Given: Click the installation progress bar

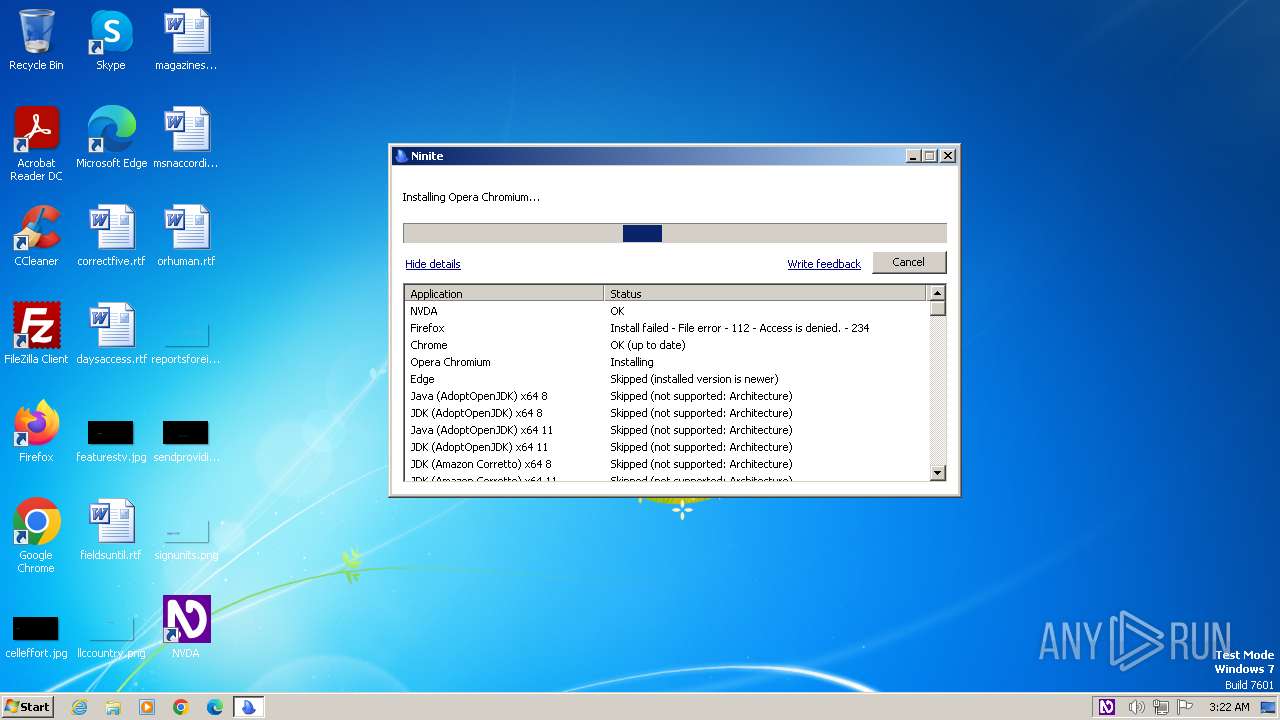Looking at the screenshot, I should (675, 233).
